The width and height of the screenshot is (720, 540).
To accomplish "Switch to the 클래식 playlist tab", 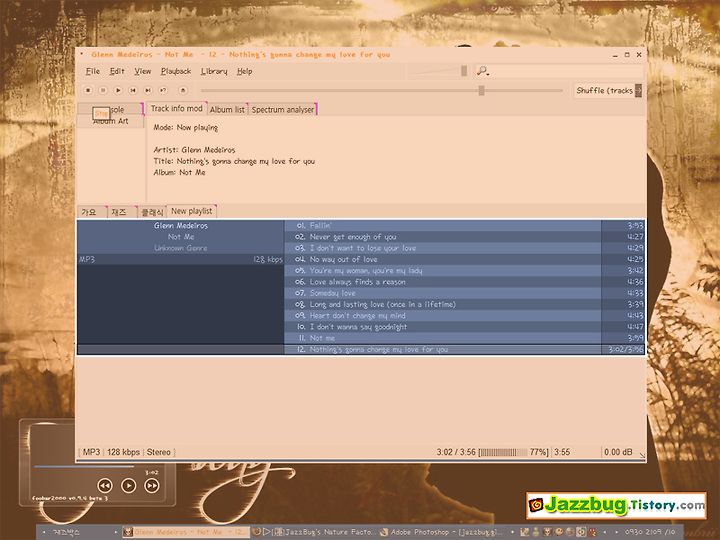I will click(x=152, y=212).
